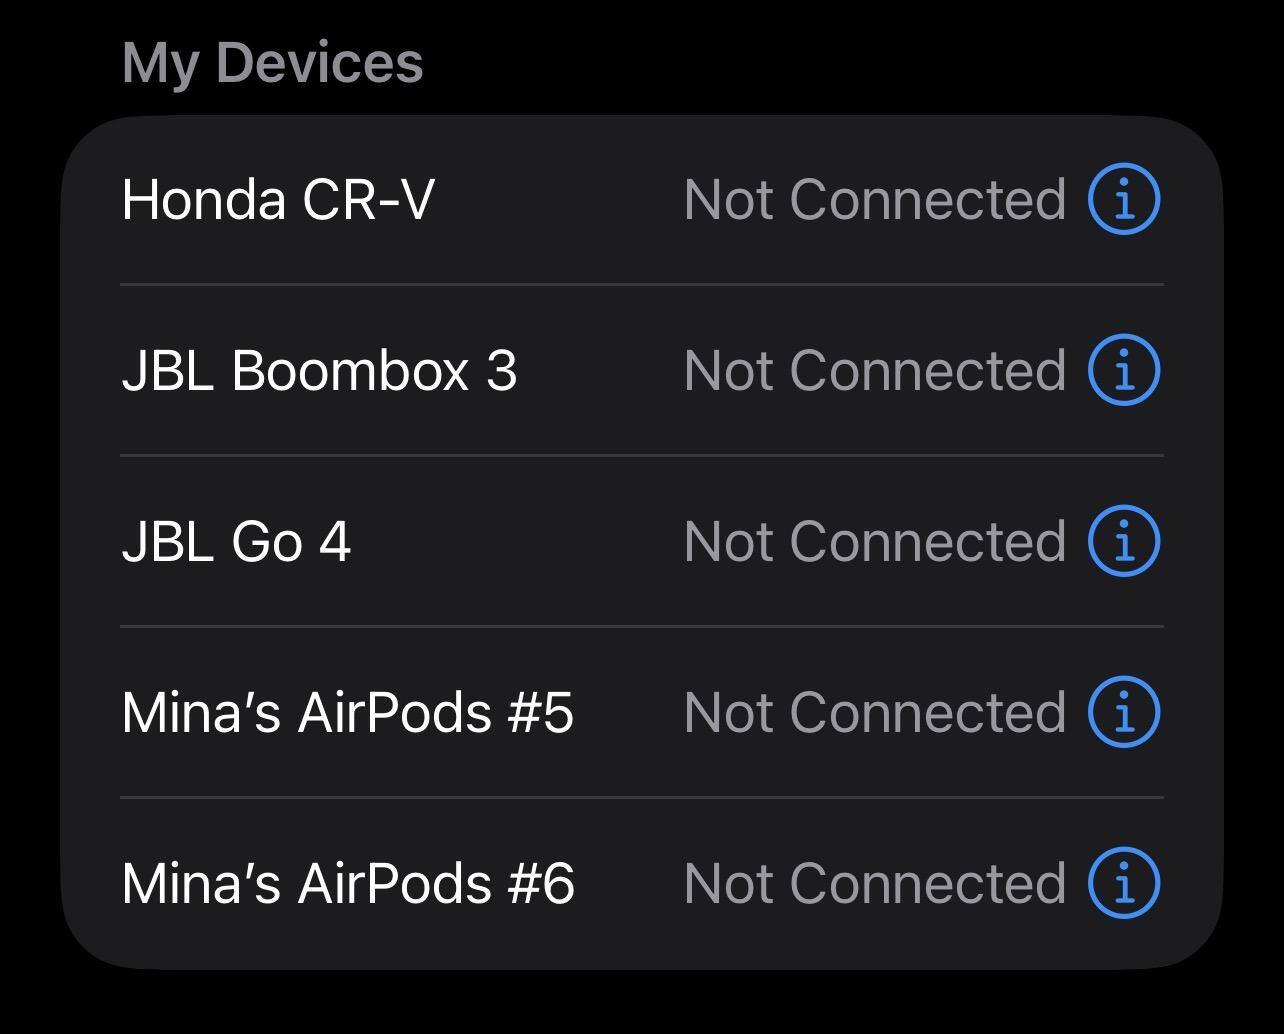Tap info icon for Mina's AirPods #6
The width and height of the screenshot is (1284, 1034).
point(1123,883)
